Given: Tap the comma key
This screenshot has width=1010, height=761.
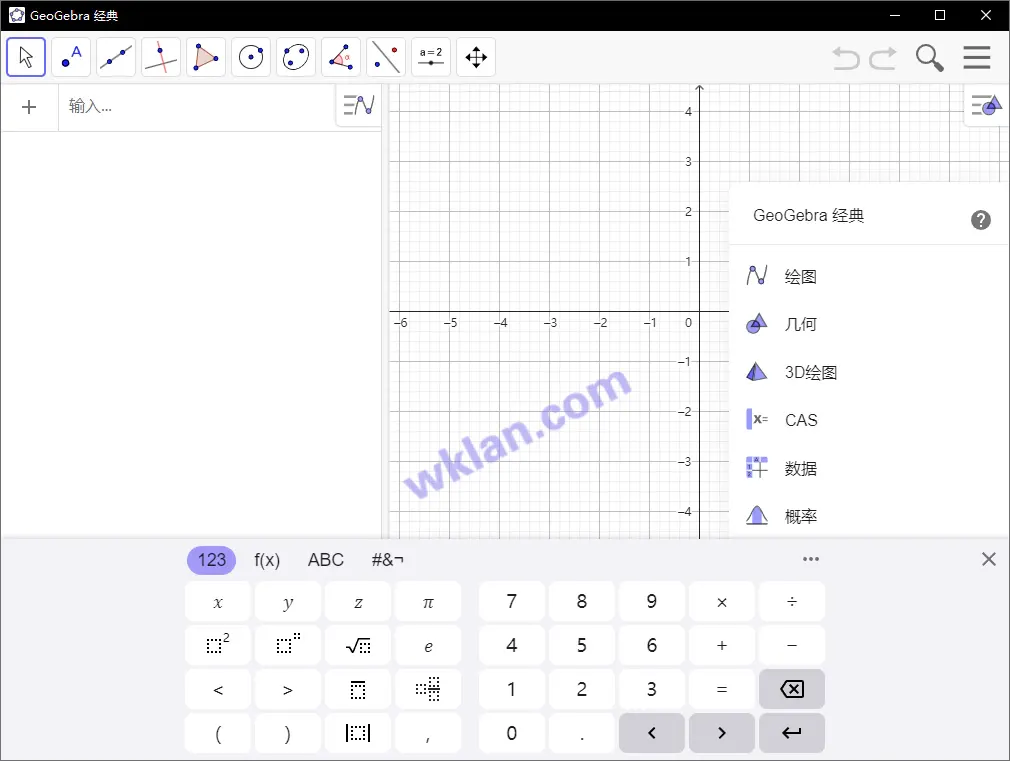Looking at the screenshot, I should pos(428,733).
